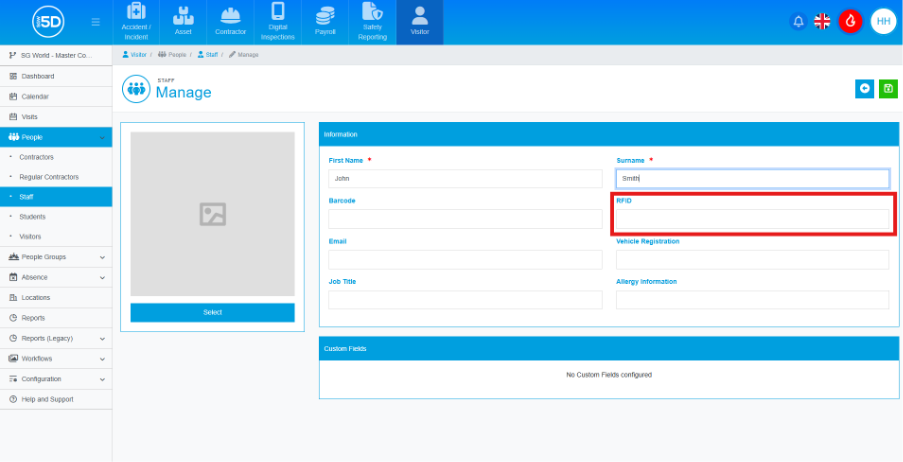Viewport: 903px width, 462px height.
Task: Click the 5D logo
Action: point(48,22)
